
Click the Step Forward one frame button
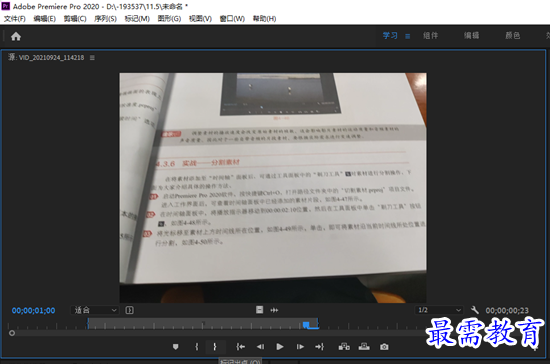[x=300, y=347]
